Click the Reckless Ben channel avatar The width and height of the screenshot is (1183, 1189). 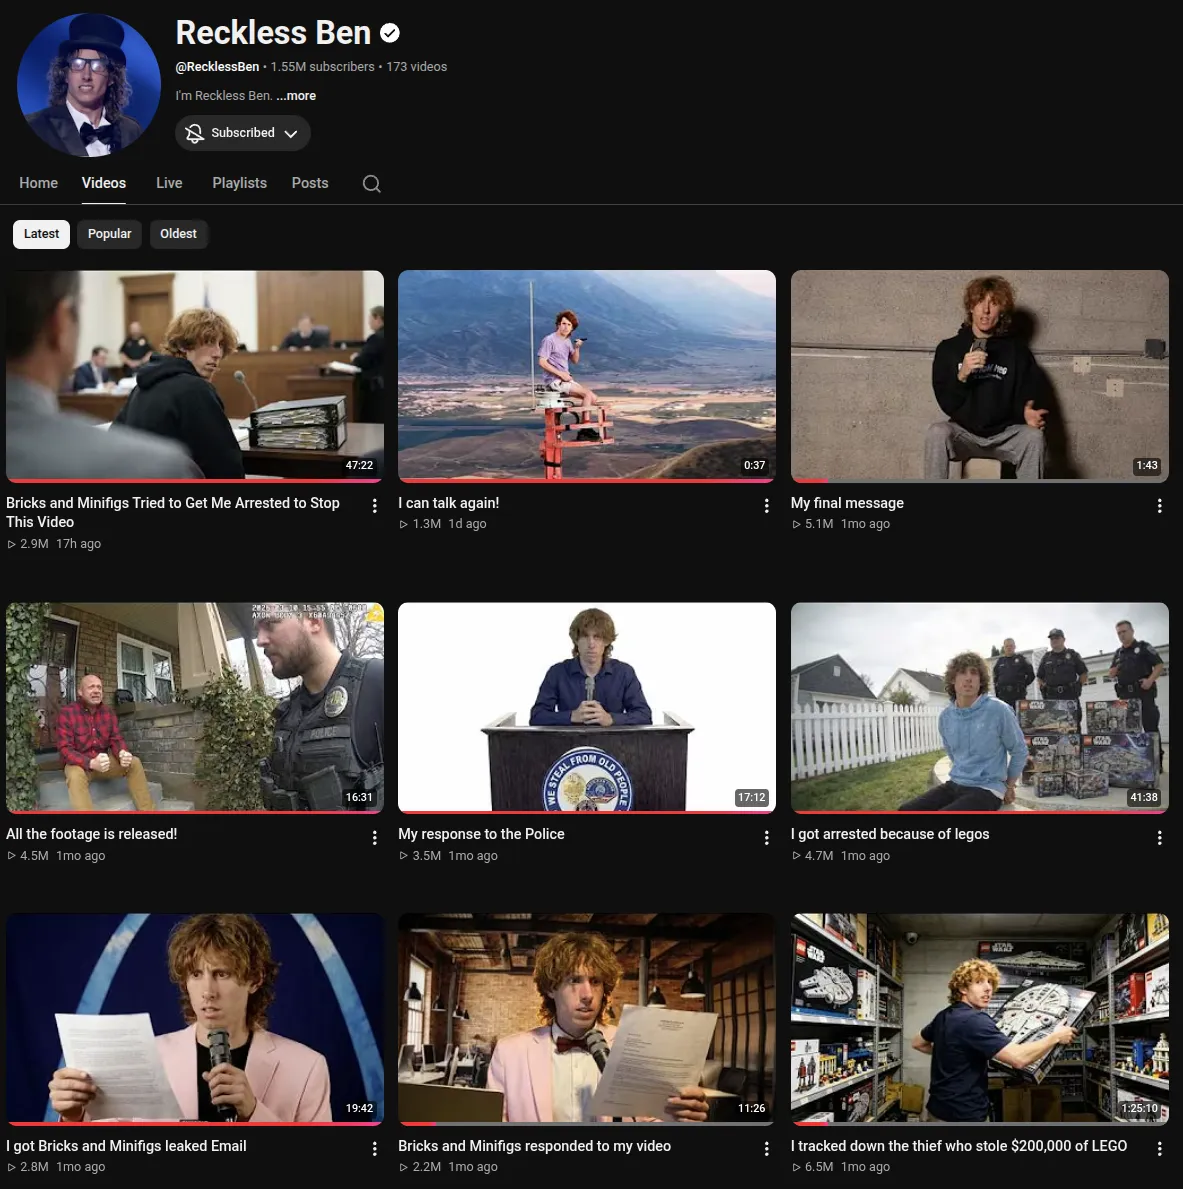tap(89, 85)
